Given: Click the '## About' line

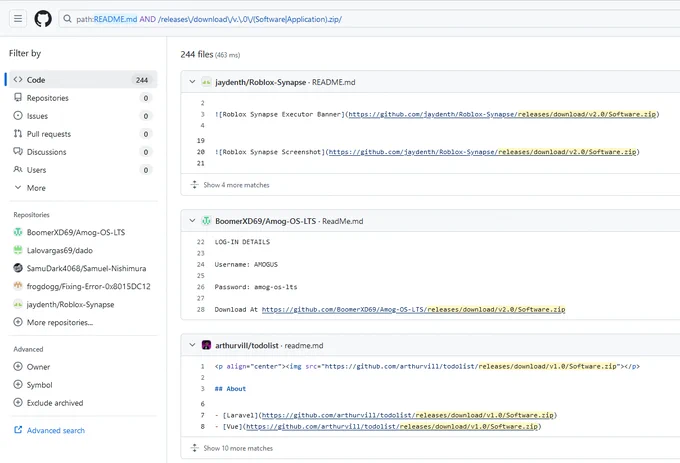Looking at the screenshot, I should [230, 389].
